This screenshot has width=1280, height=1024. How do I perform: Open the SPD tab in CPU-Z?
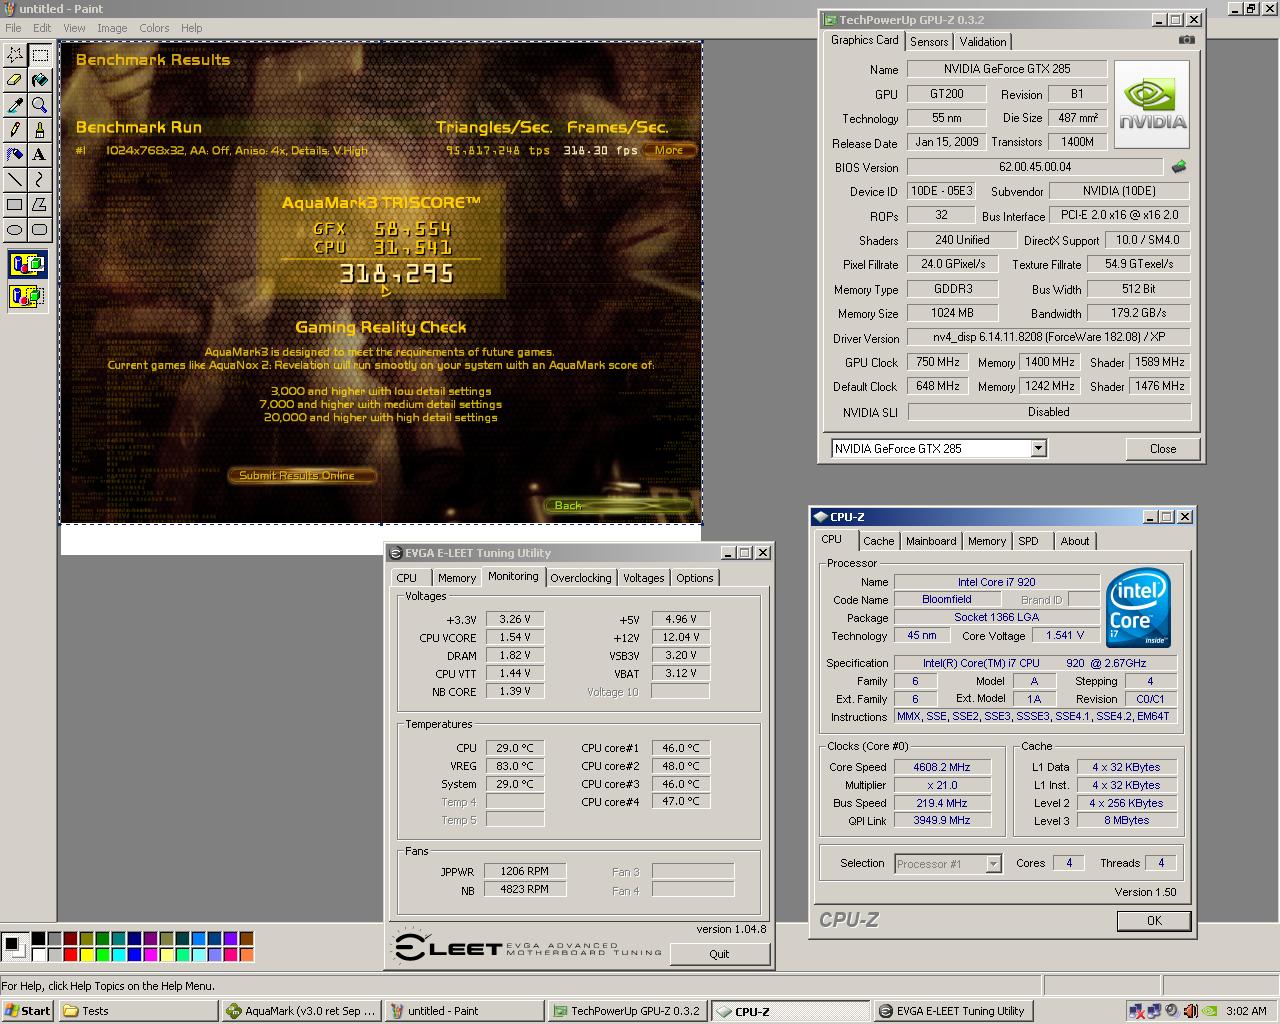tap(1028, 541)
